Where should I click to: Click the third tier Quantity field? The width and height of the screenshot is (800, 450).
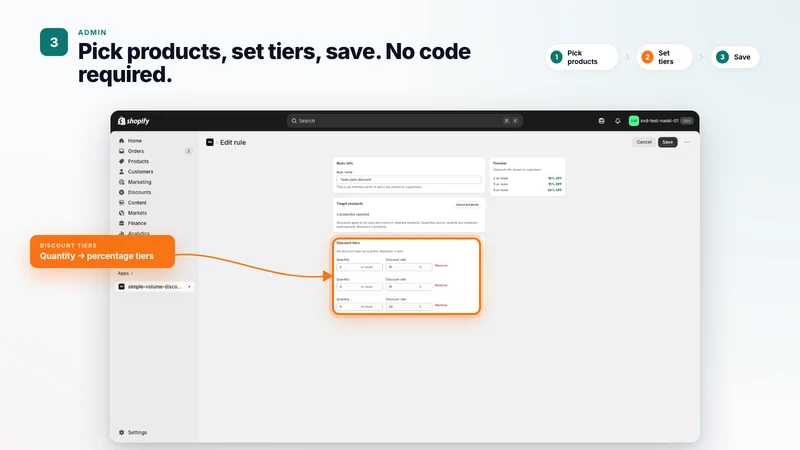pos(359,307)
